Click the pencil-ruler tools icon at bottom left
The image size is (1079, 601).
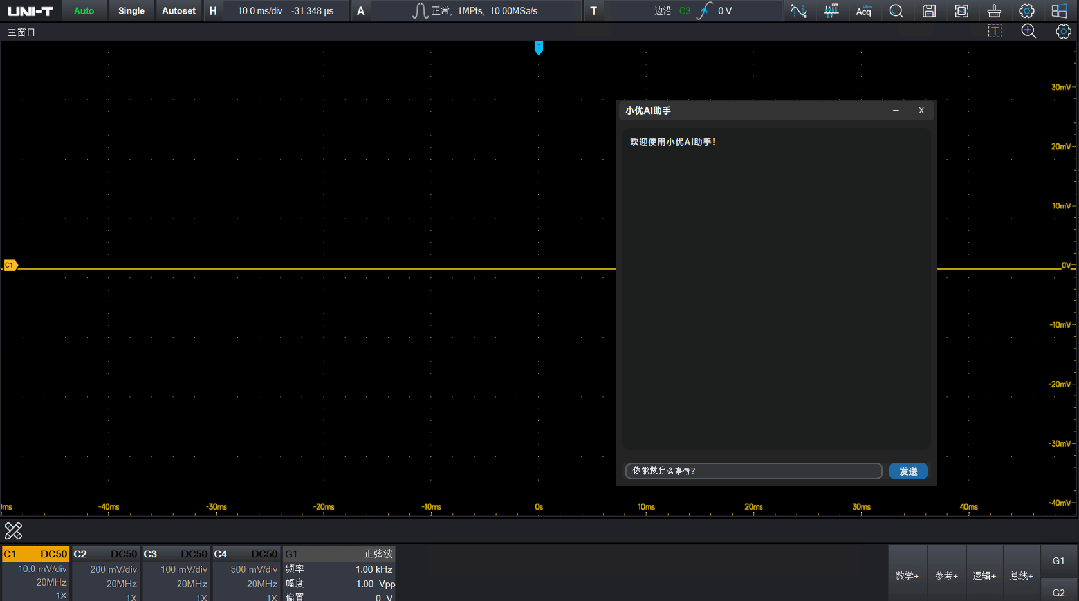pos(13,530)
